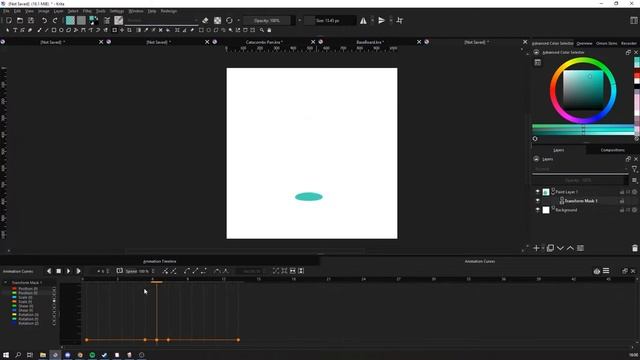Open the toolbar blending mode dropdown

coord(162,20)
